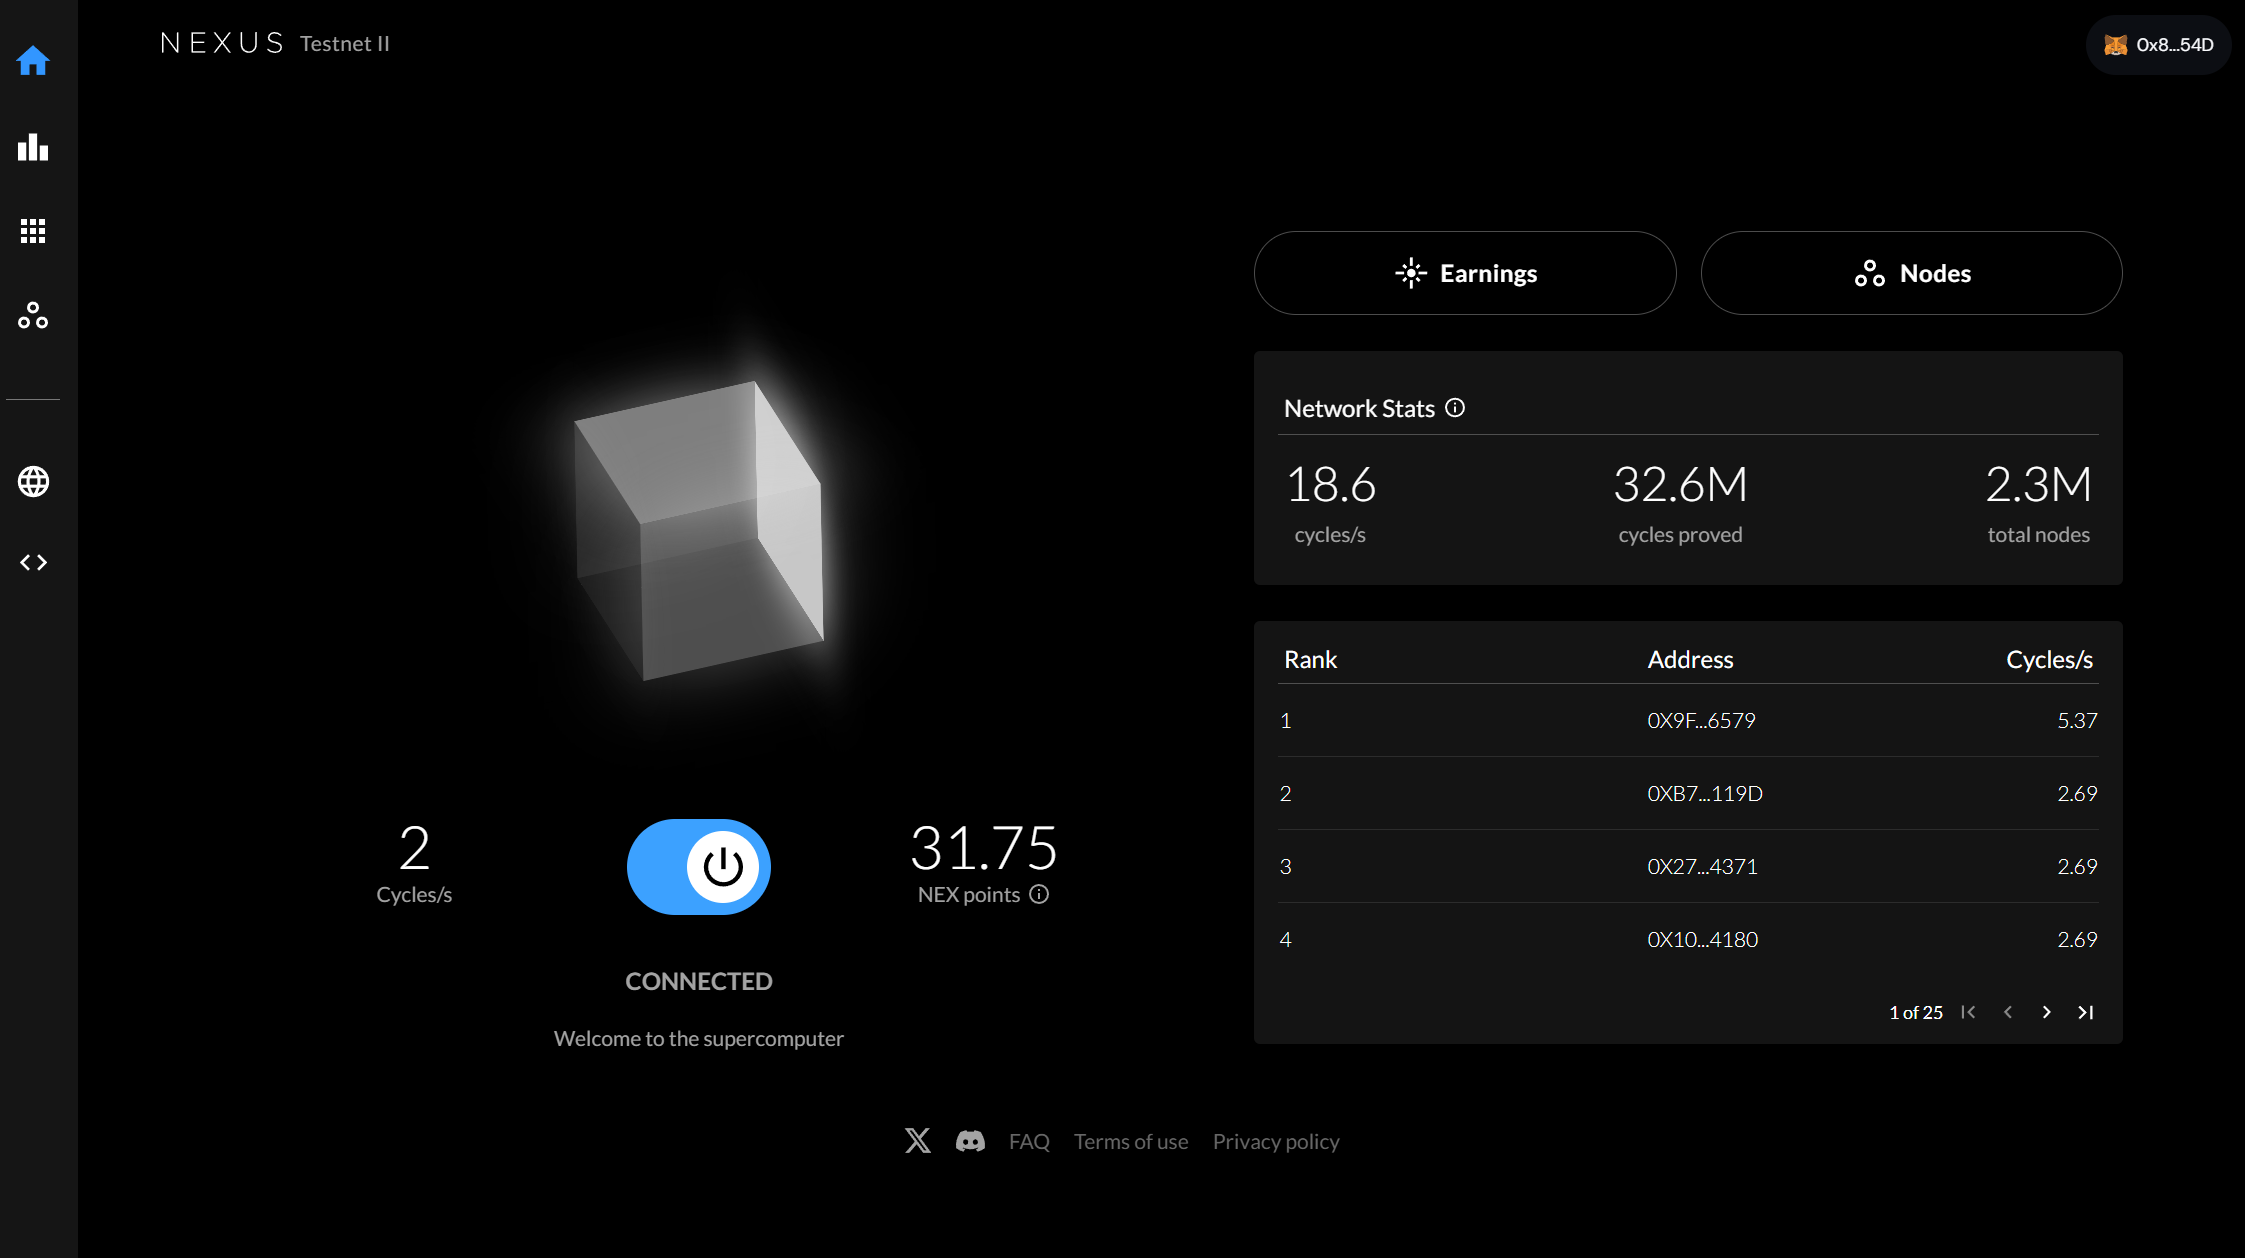
Task: Go to next leaderboard page
Action: point(2046,1012)
